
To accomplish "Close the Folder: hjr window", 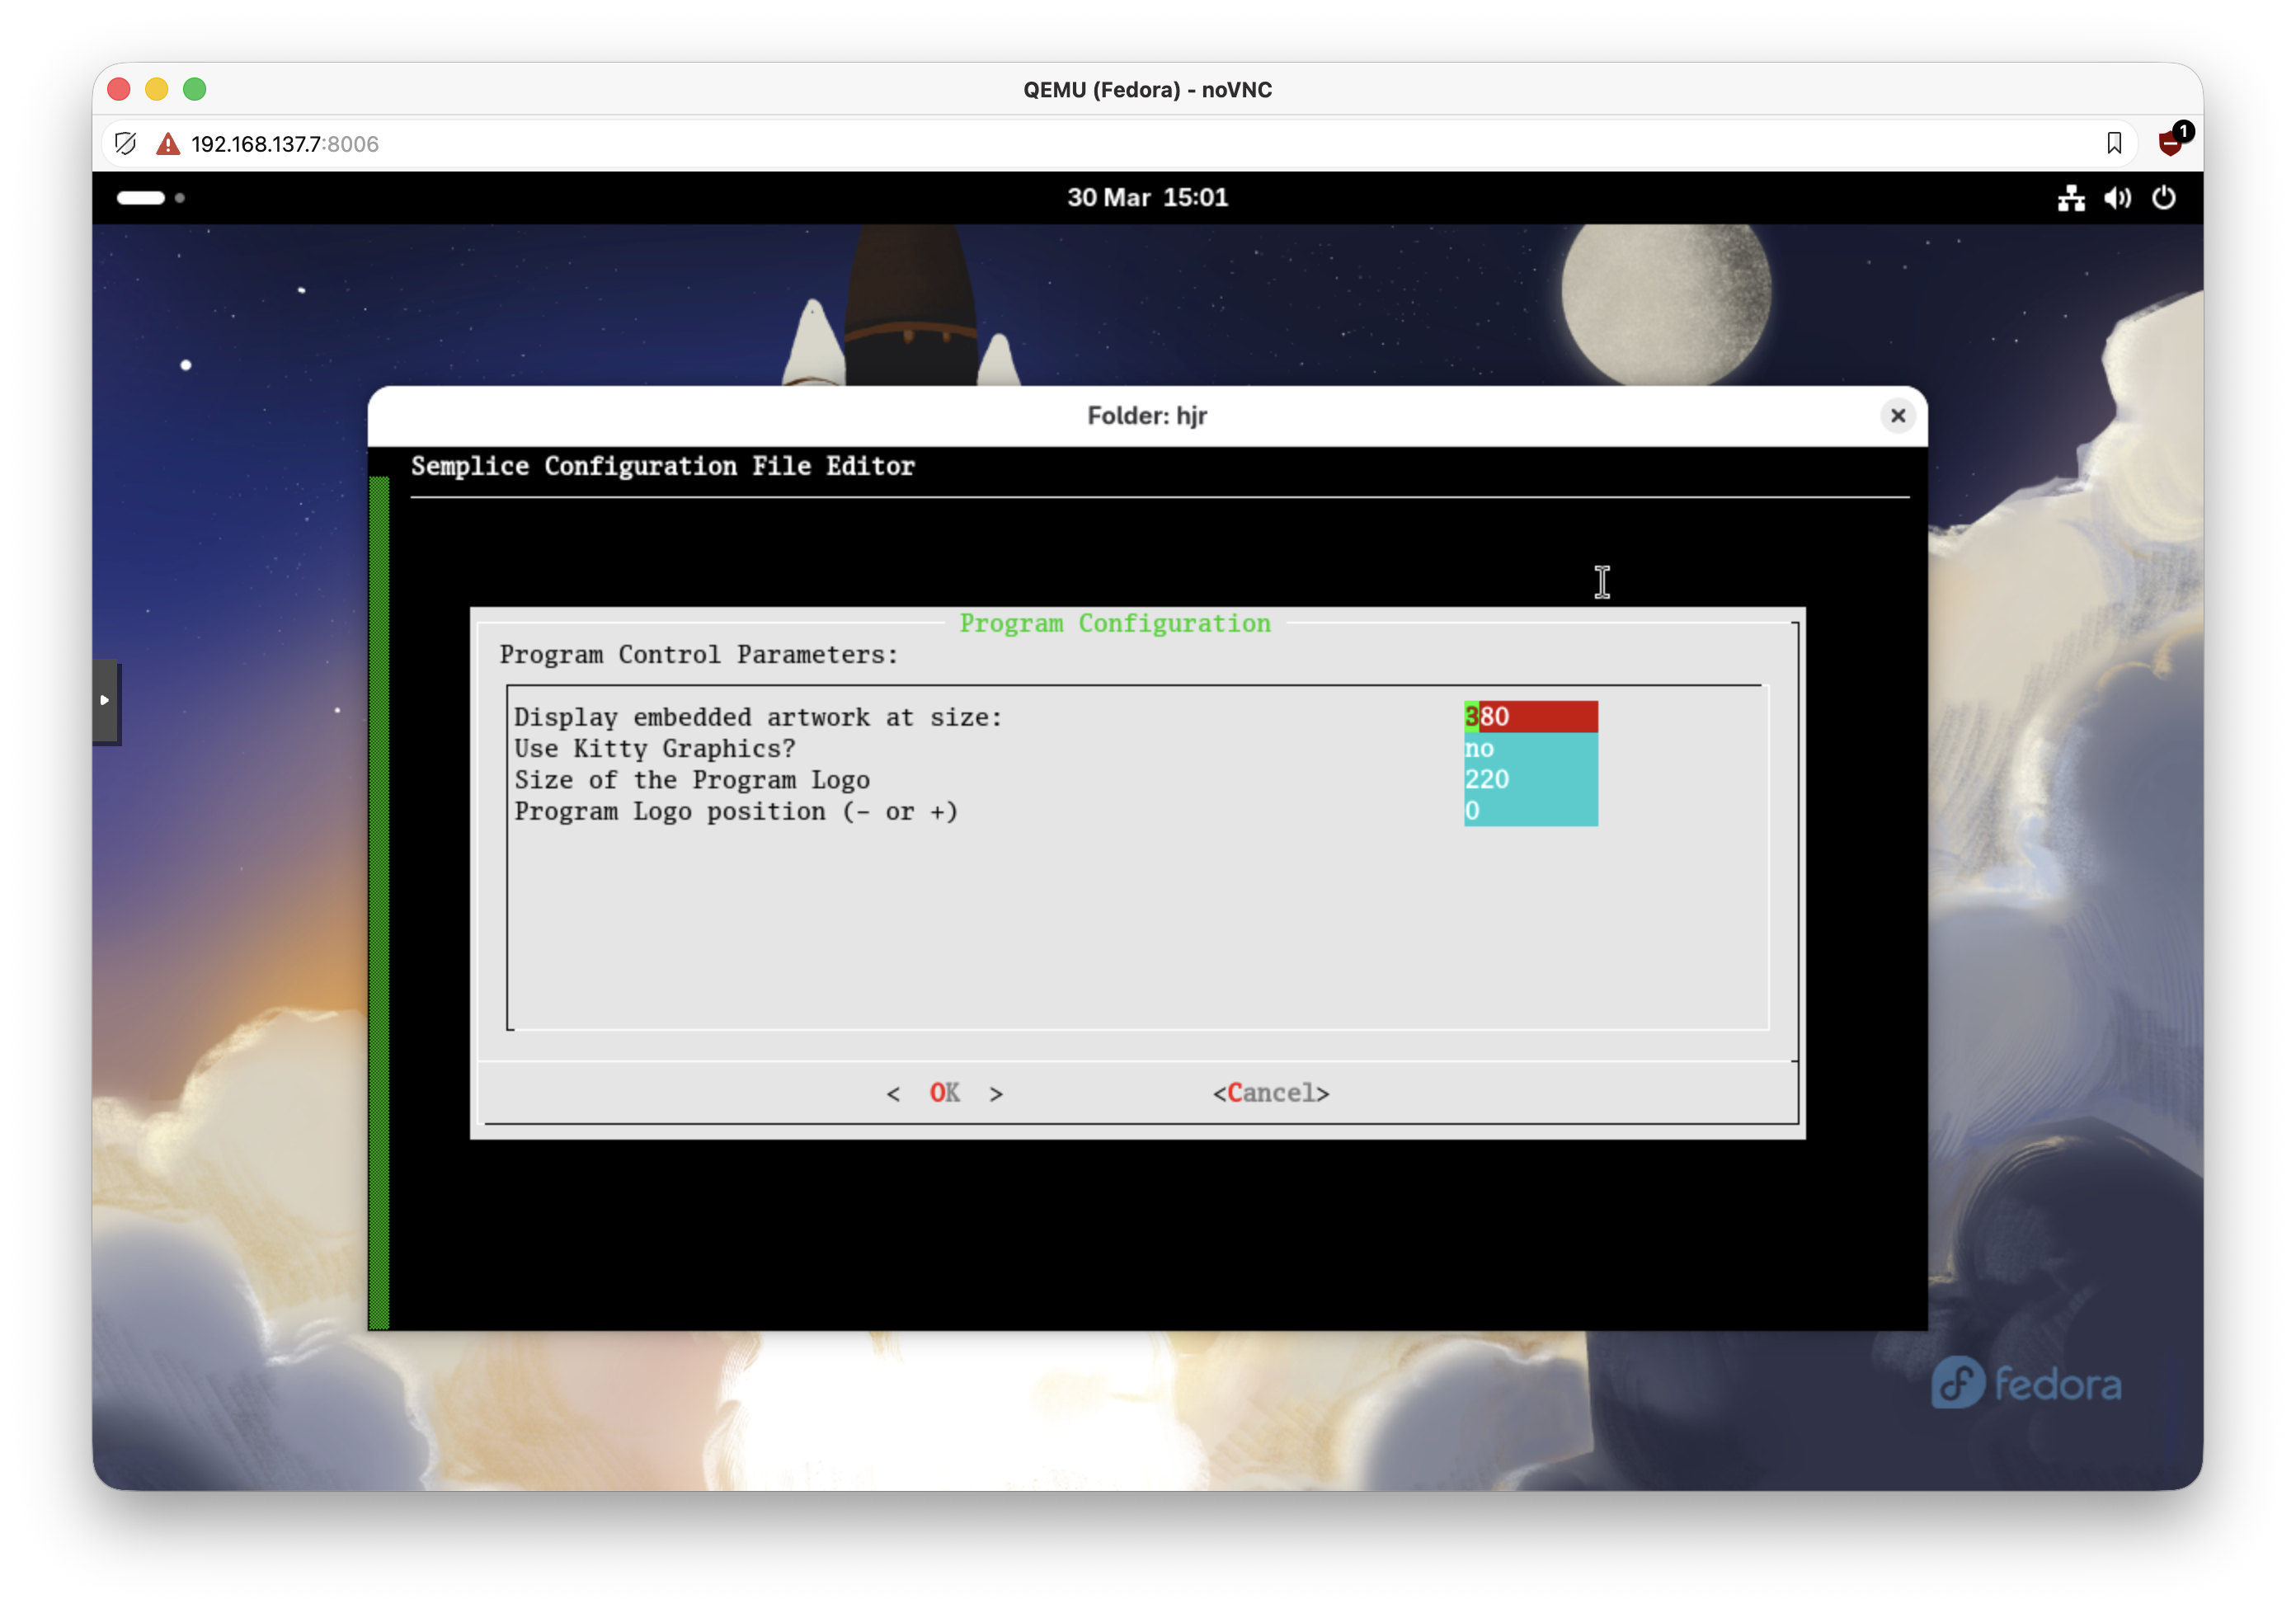I will point(1897,415).
